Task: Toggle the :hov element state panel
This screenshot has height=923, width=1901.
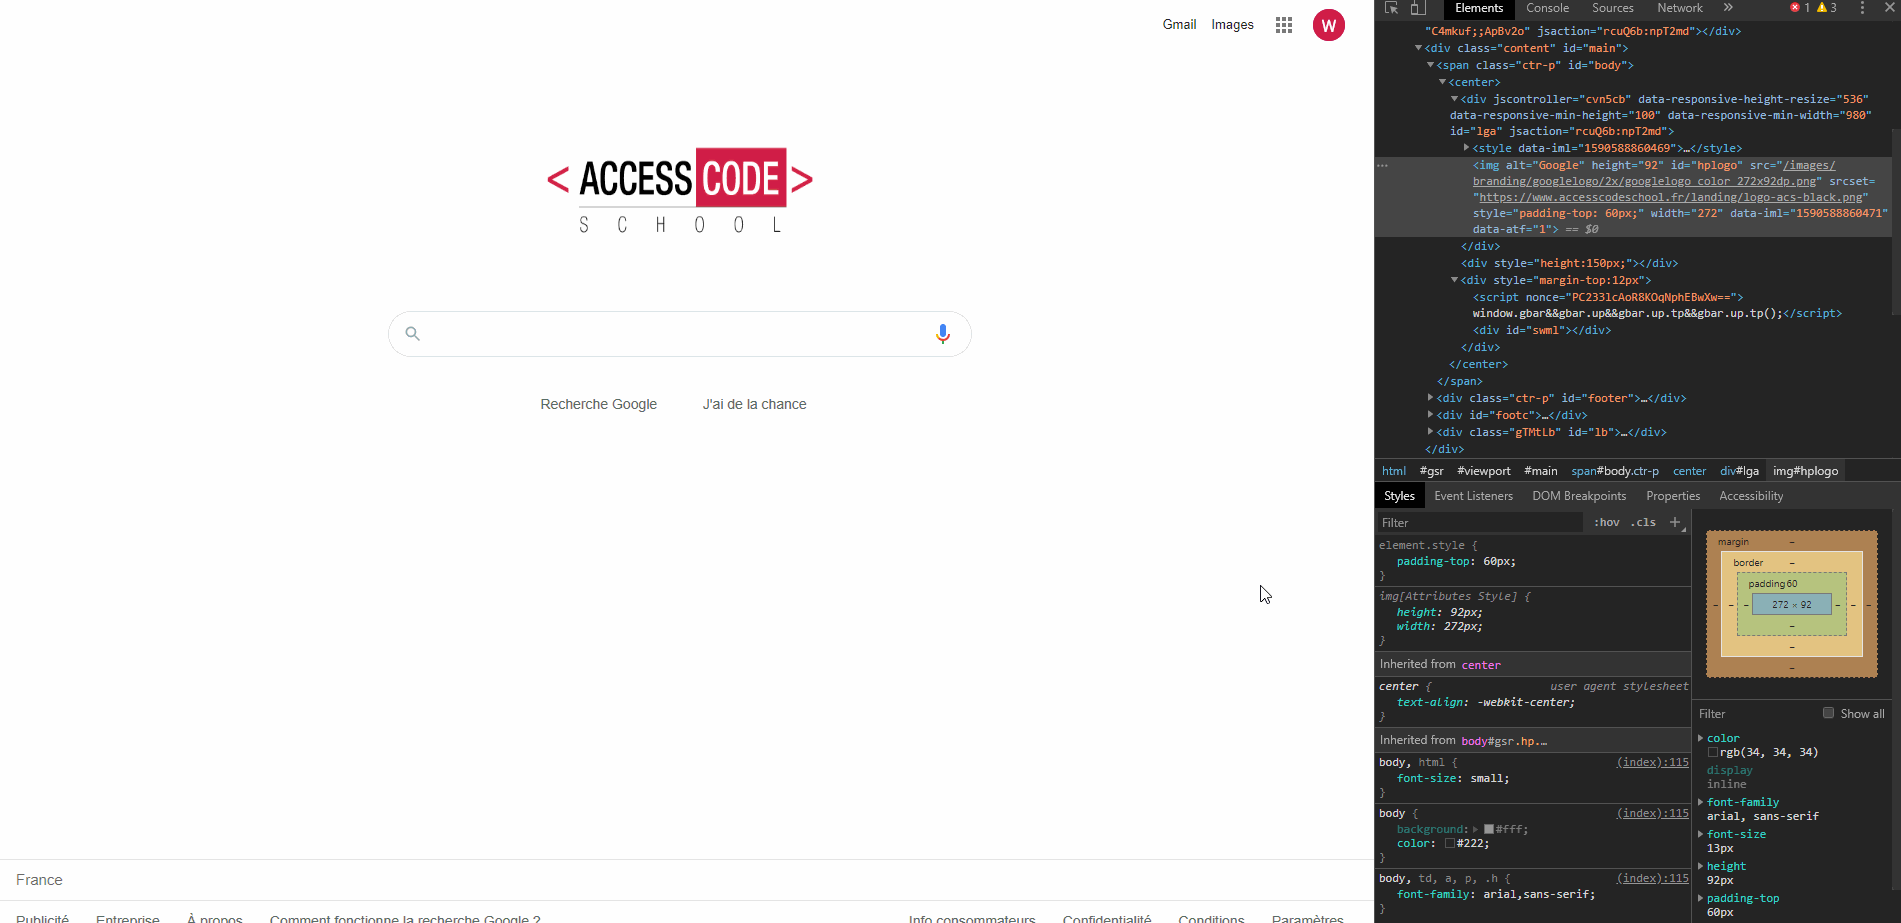Action: [1606, 522]
